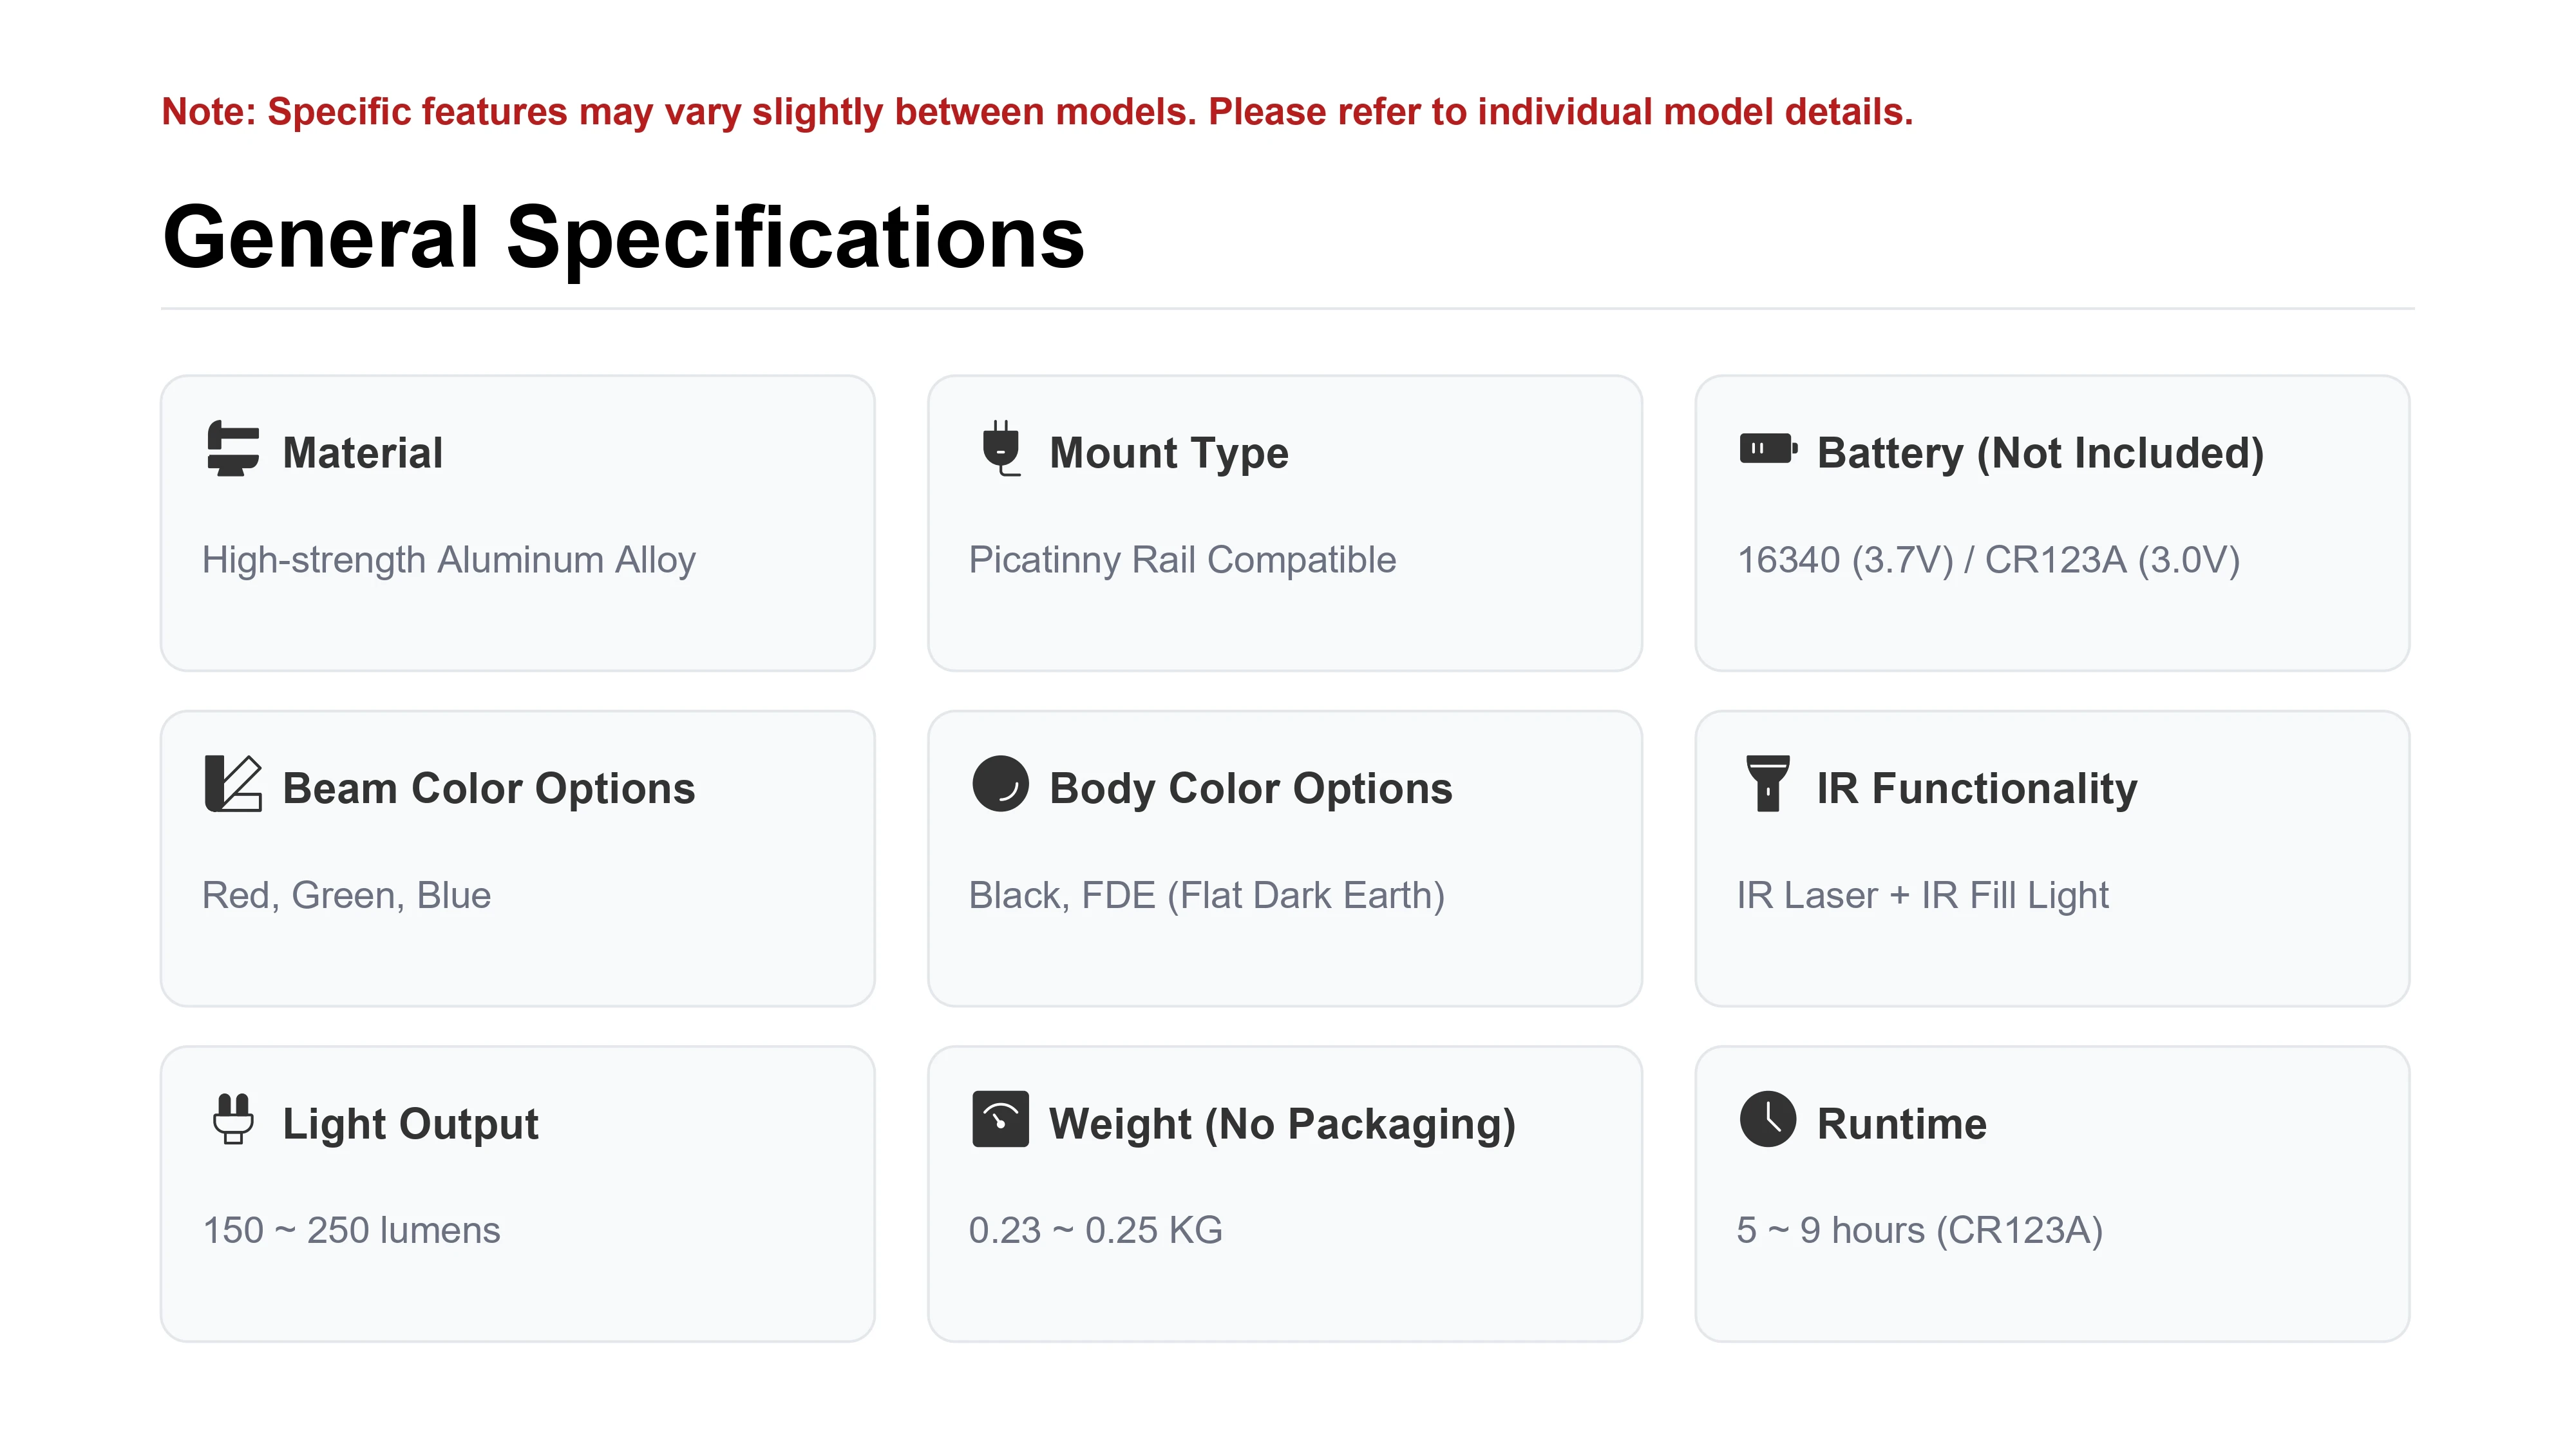Click the Material card icon
Image resolution: width=2576 pixels, height=1449 pixels.
(x=232, y=448)
